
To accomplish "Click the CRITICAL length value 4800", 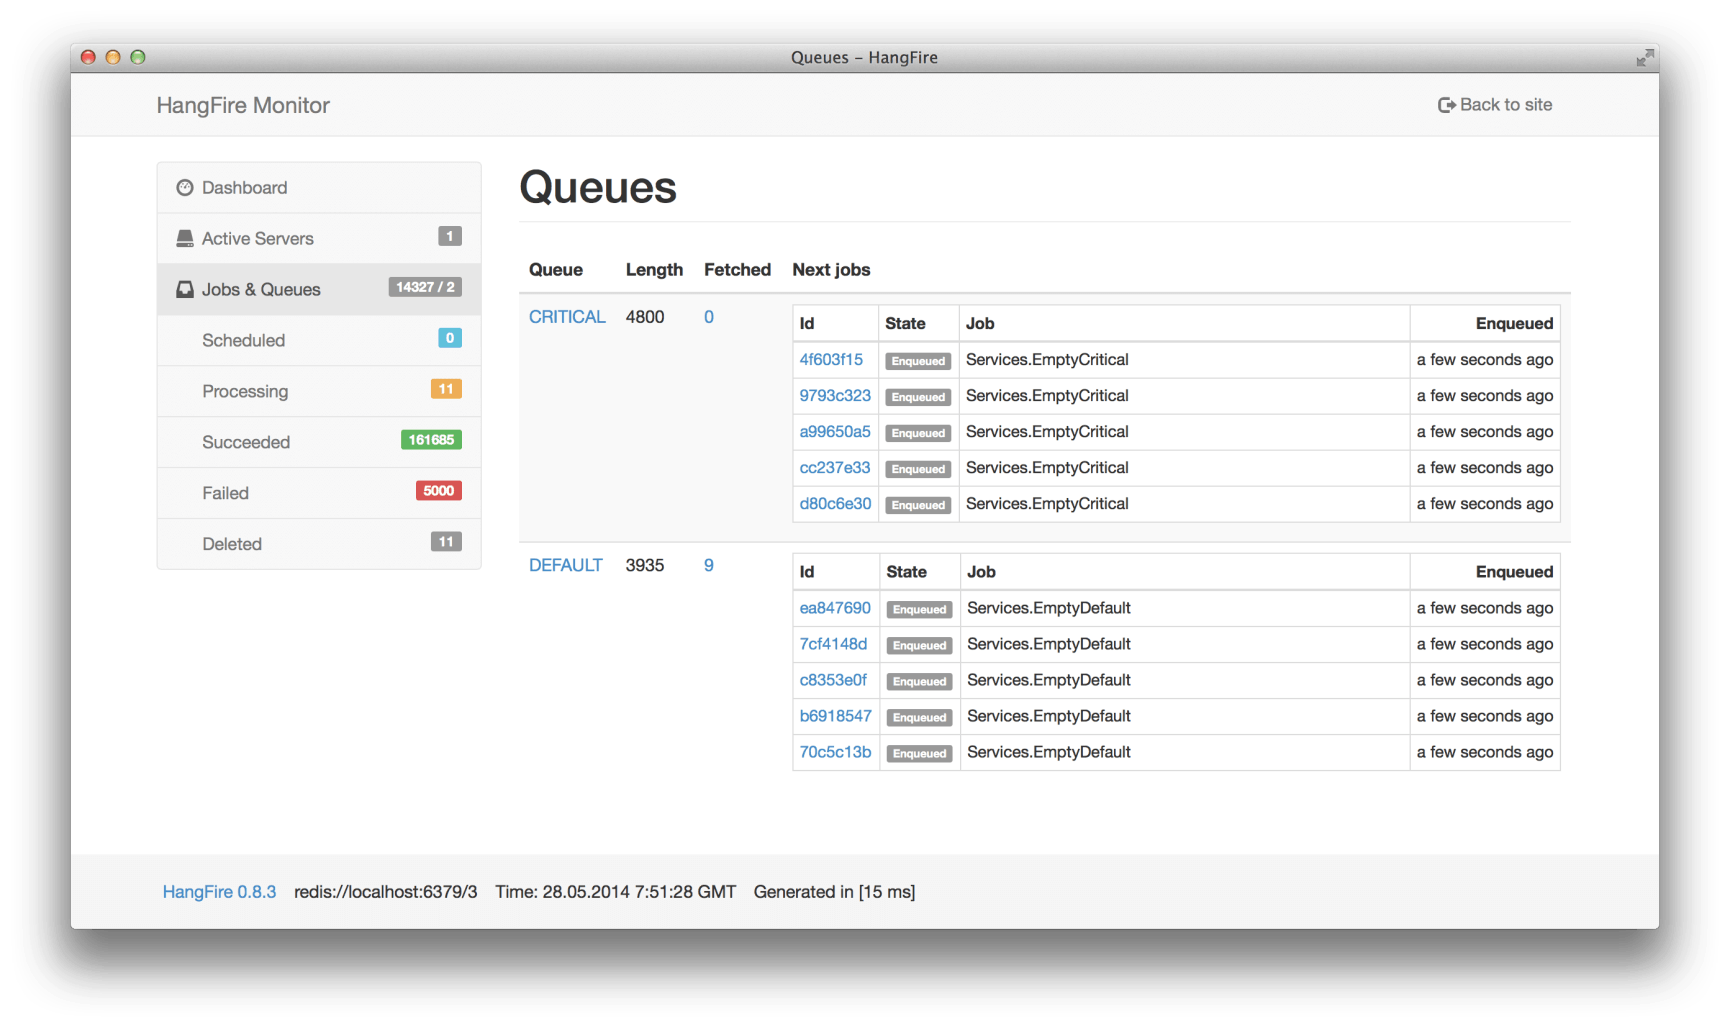I will pos(645,317).
